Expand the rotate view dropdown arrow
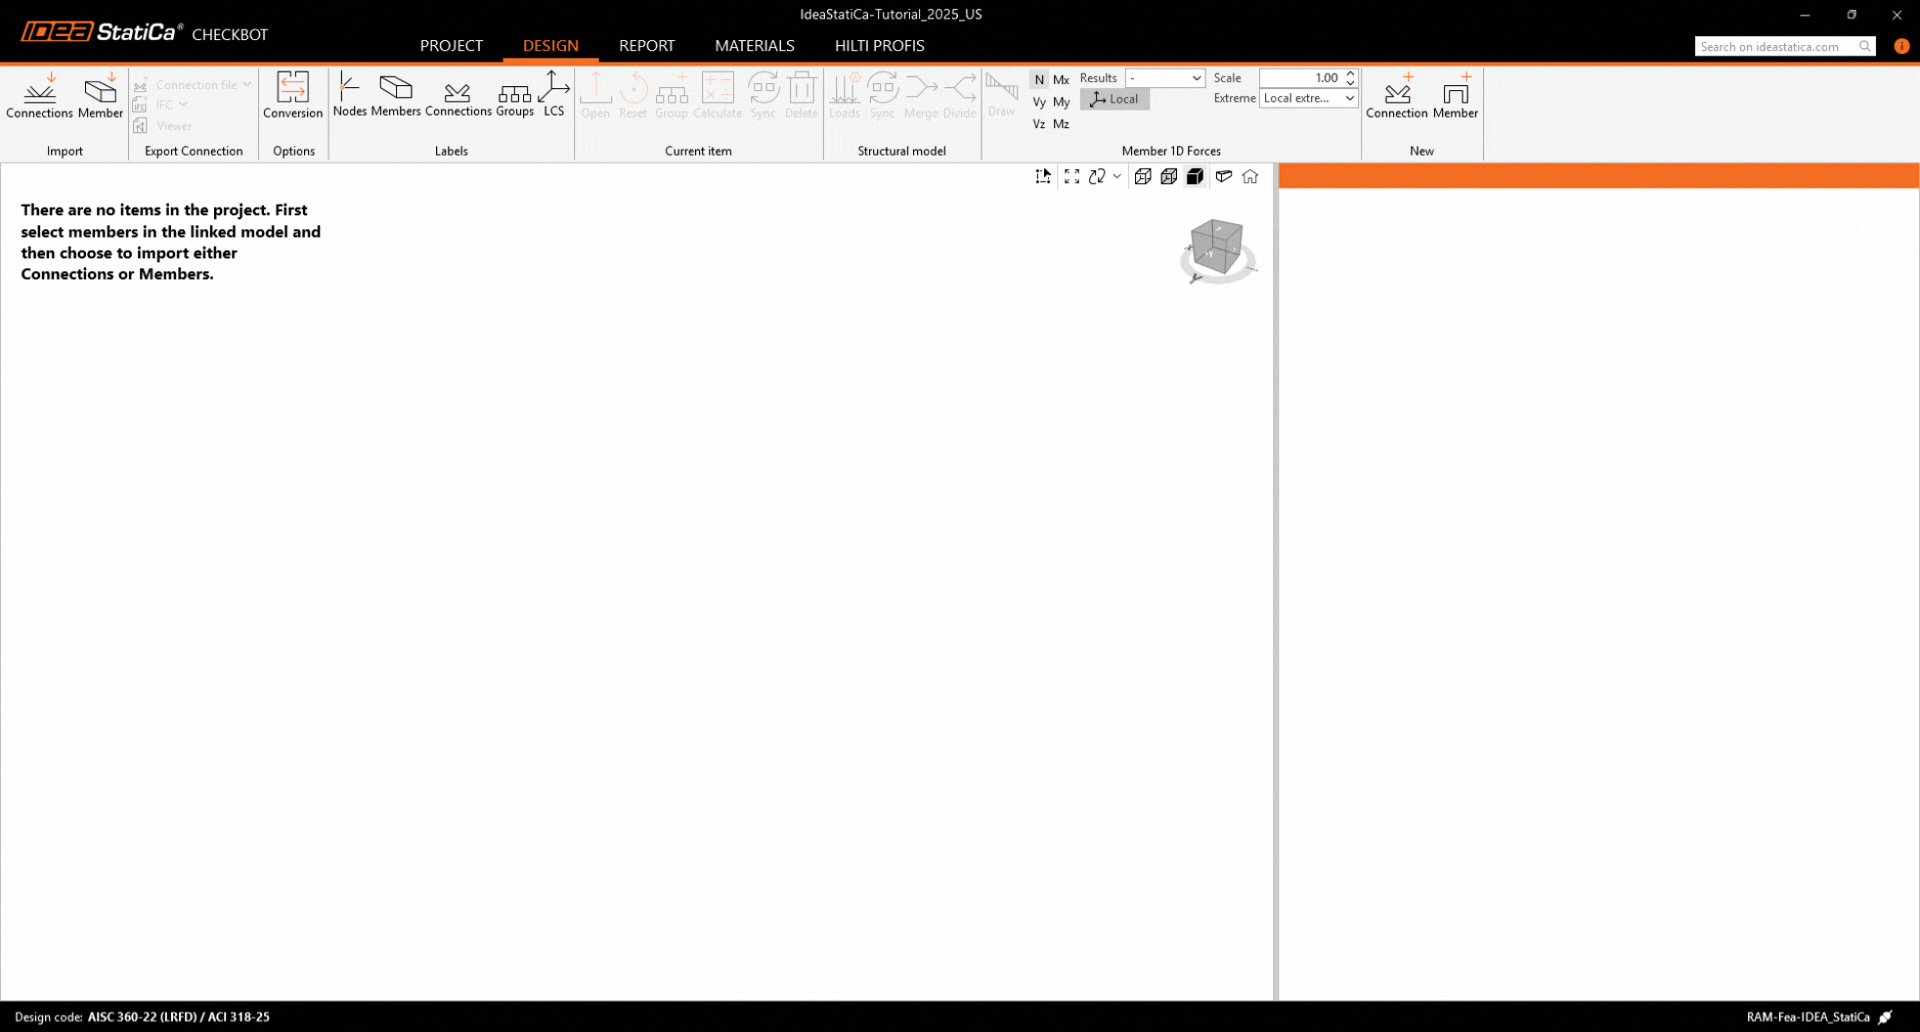 [x=1117, y=177]
